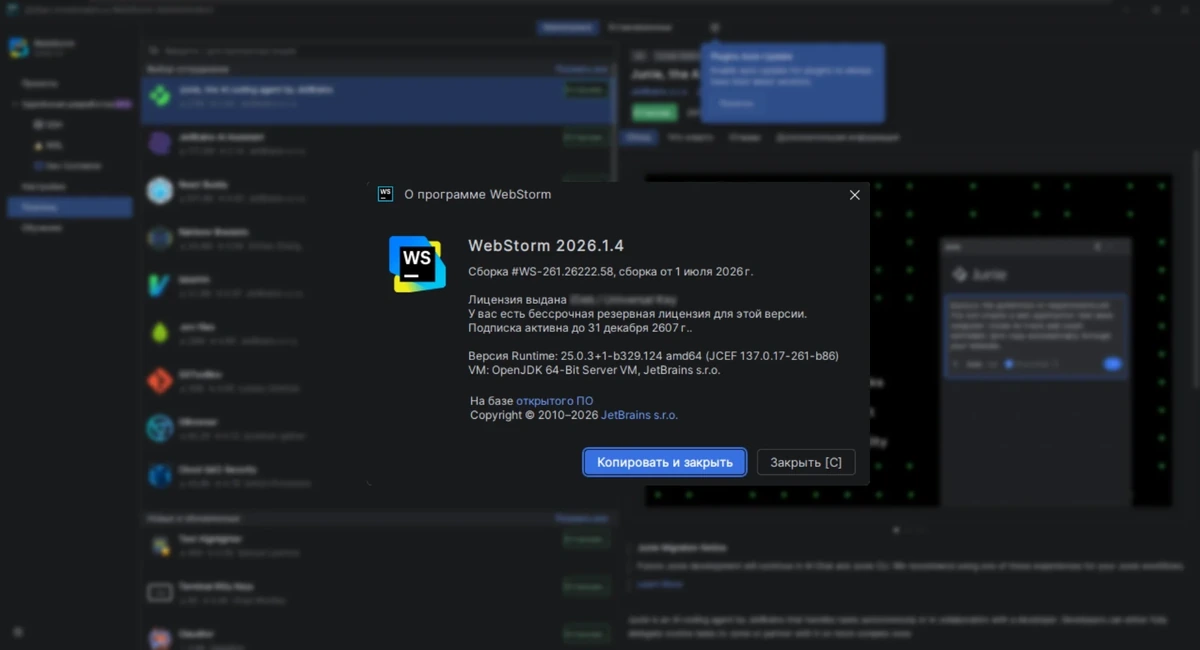Select Проекты in the welcome sidebar

pos(40,84)
